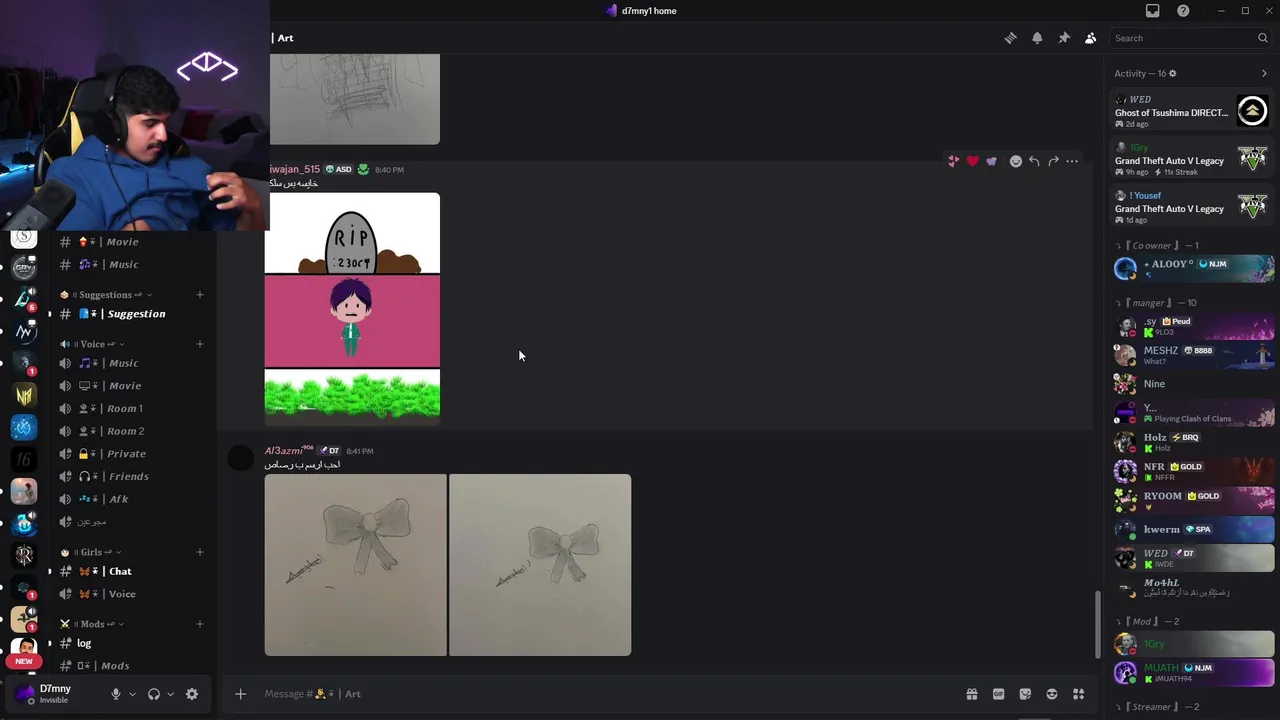This screenshot has width=1280, height=720.
Task: Forward the hovered message
Action: click(x=1054, y=161)
